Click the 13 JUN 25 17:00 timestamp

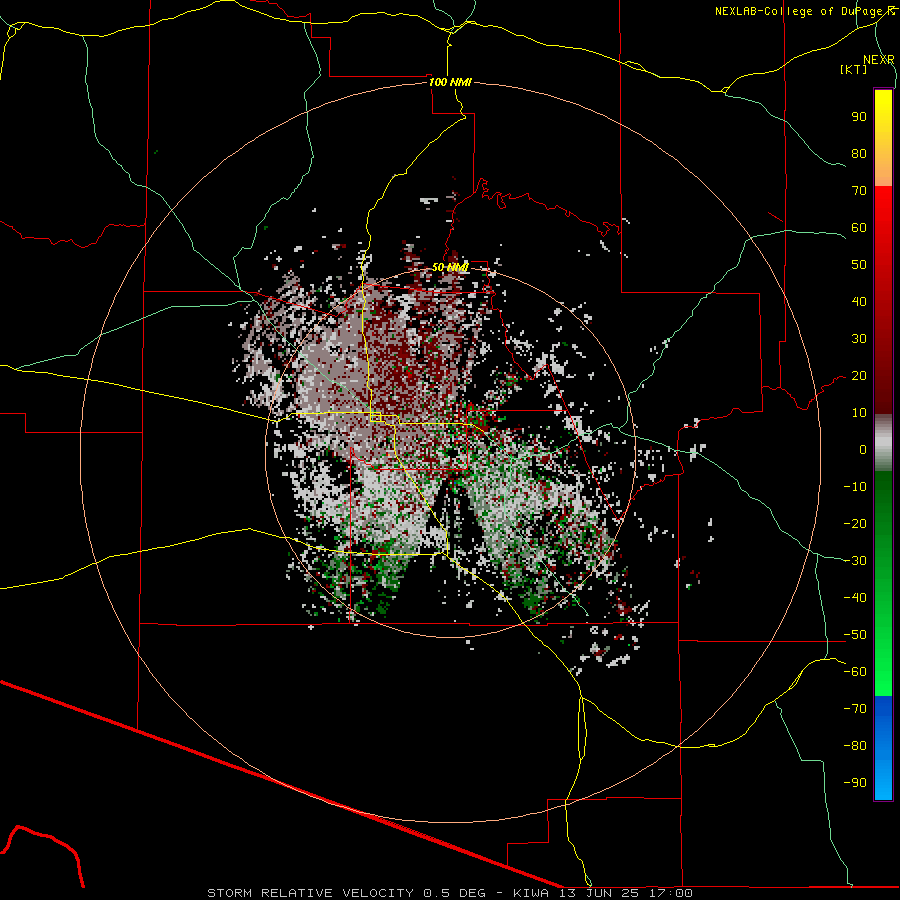[626, 893]
